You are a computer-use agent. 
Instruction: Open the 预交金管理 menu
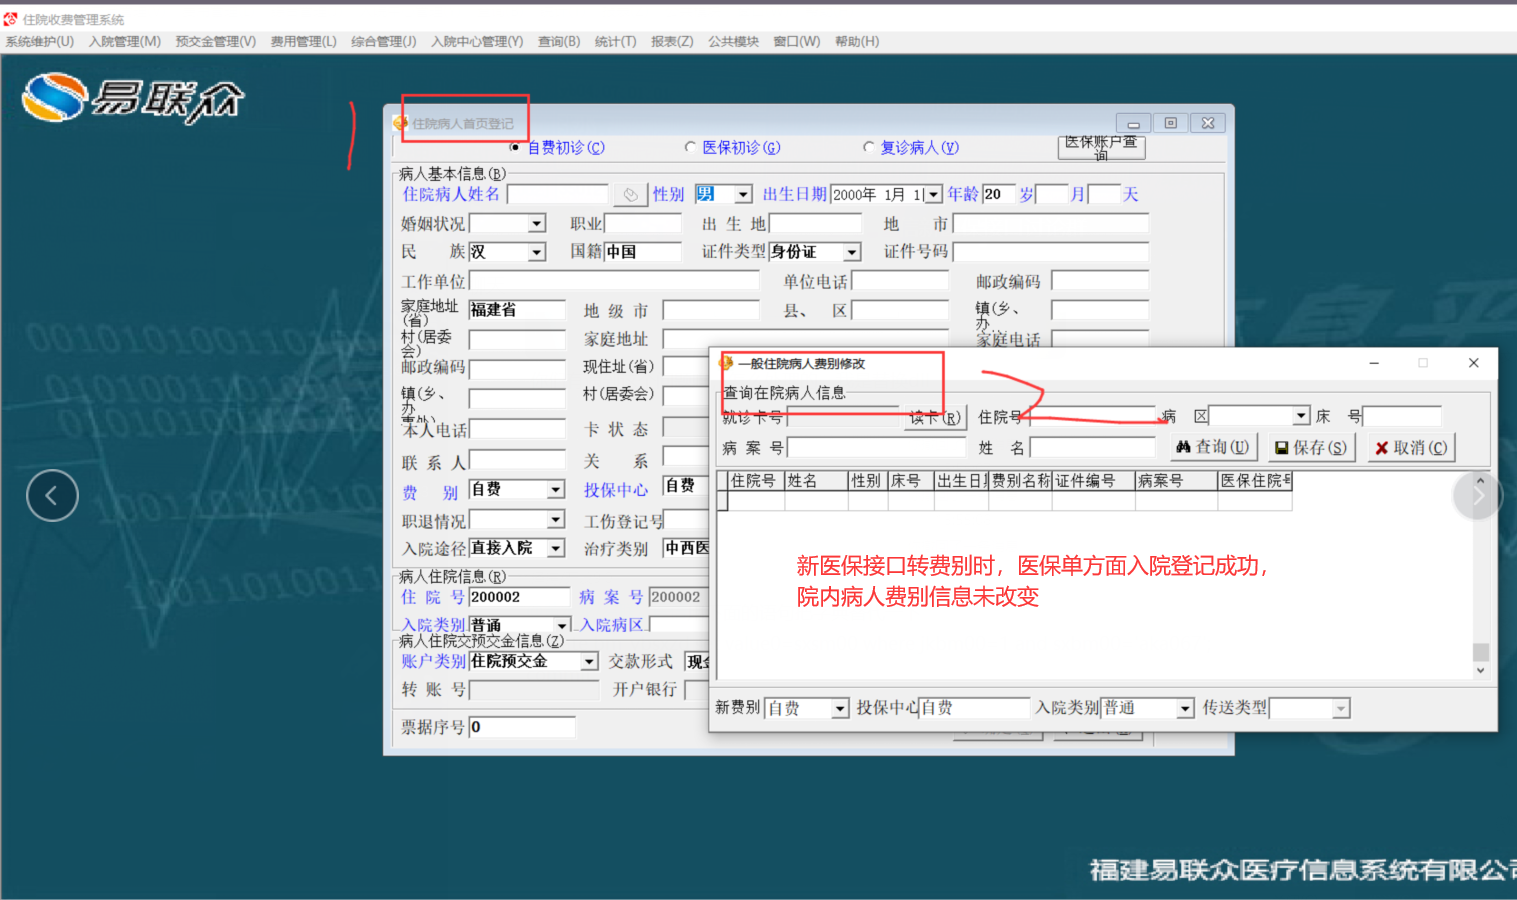pyautogui.click(x=216, y=41)
